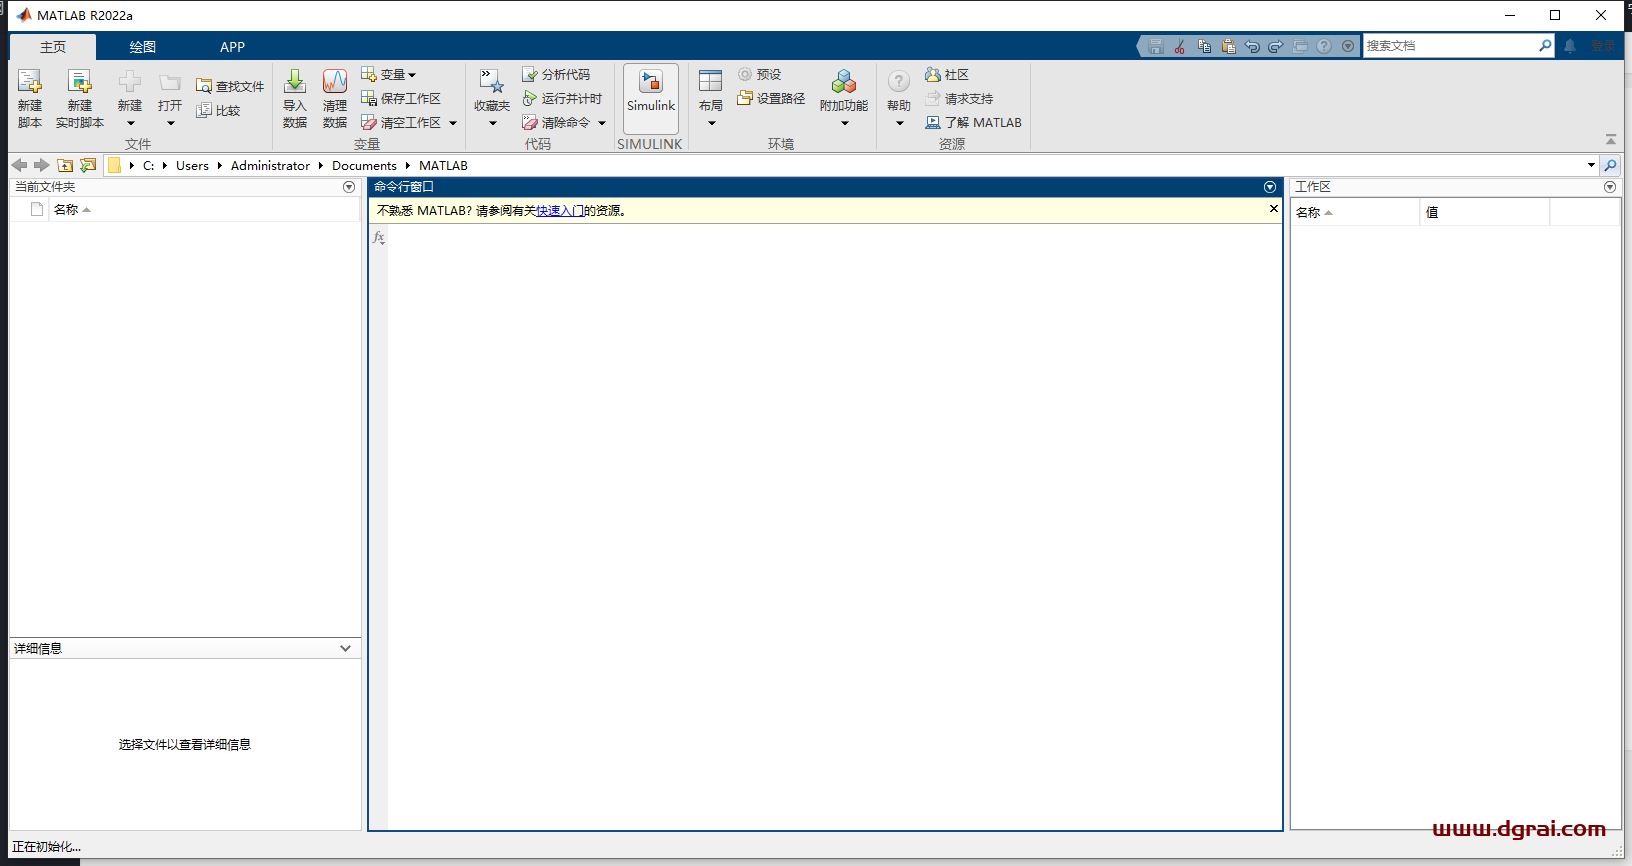Expand the 附加功能 dropdown arrow
Image resolution: width=1632 pixels, height=866 pixels.
pos(845,124)
